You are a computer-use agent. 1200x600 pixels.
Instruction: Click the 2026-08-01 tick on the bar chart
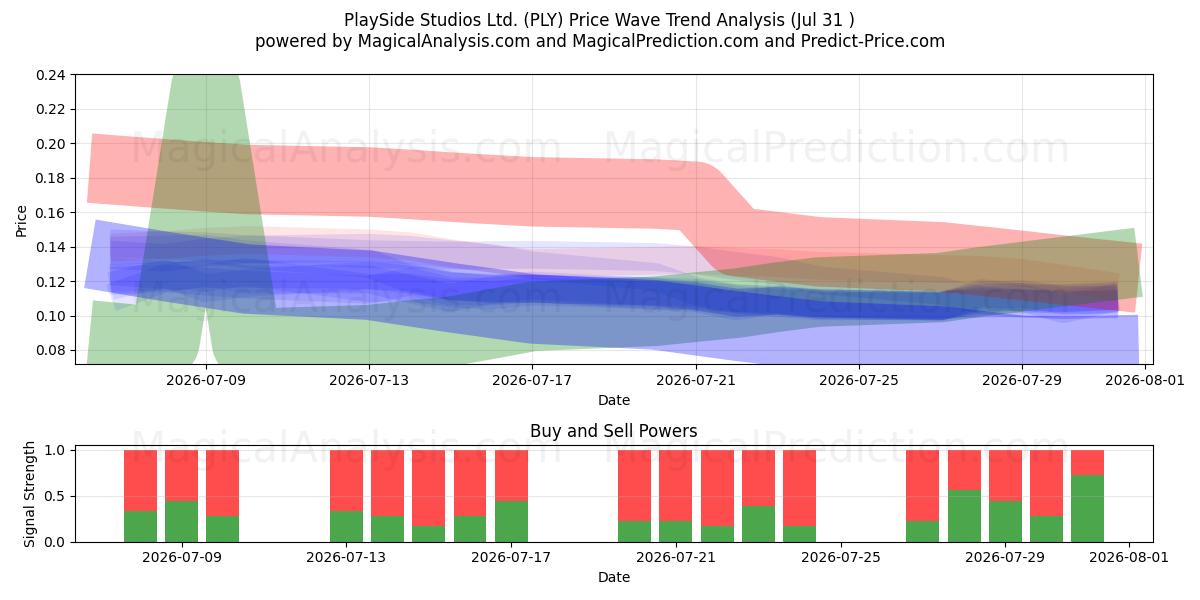(1129, 557)
